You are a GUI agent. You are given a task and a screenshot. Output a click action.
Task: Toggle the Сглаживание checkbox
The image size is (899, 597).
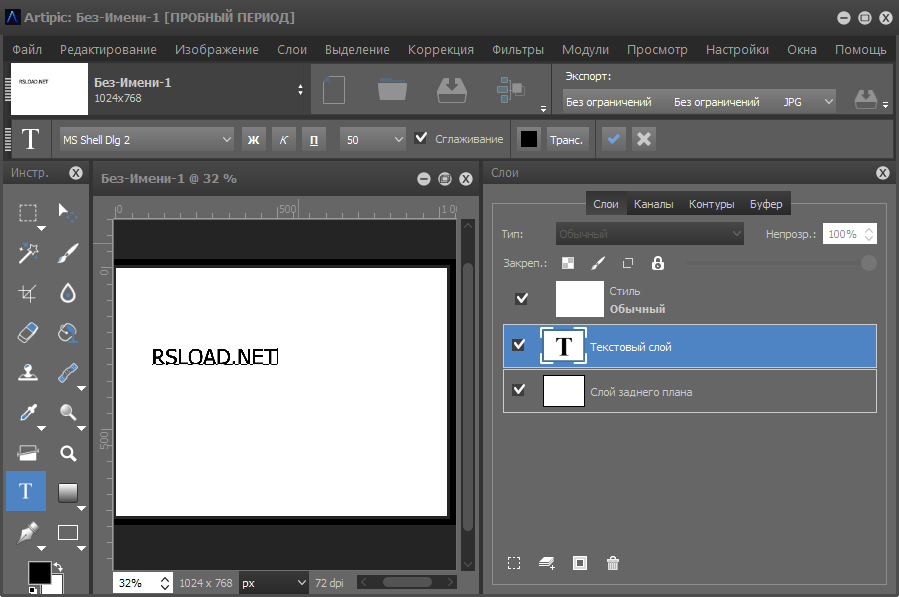(x=421, y=139)
